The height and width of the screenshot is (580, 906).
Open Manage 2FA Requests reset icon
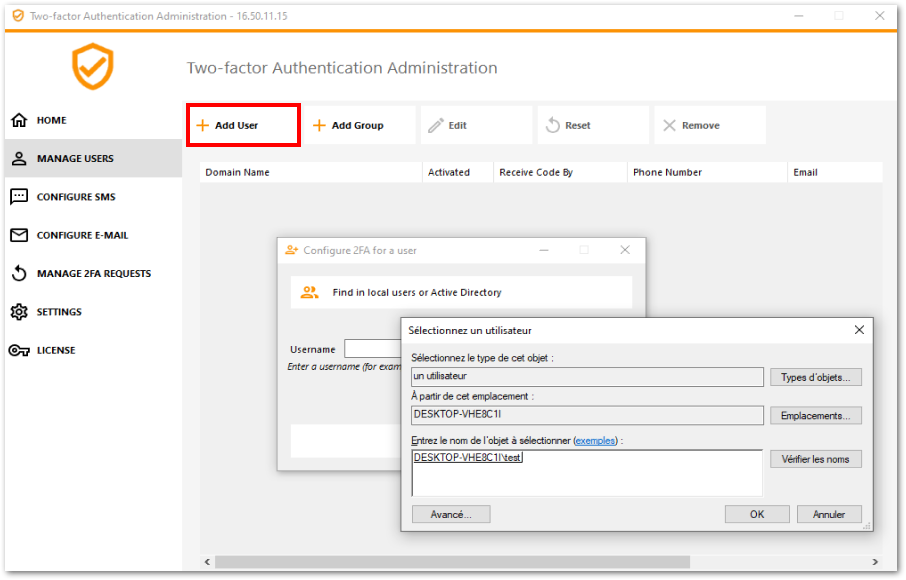19,274
